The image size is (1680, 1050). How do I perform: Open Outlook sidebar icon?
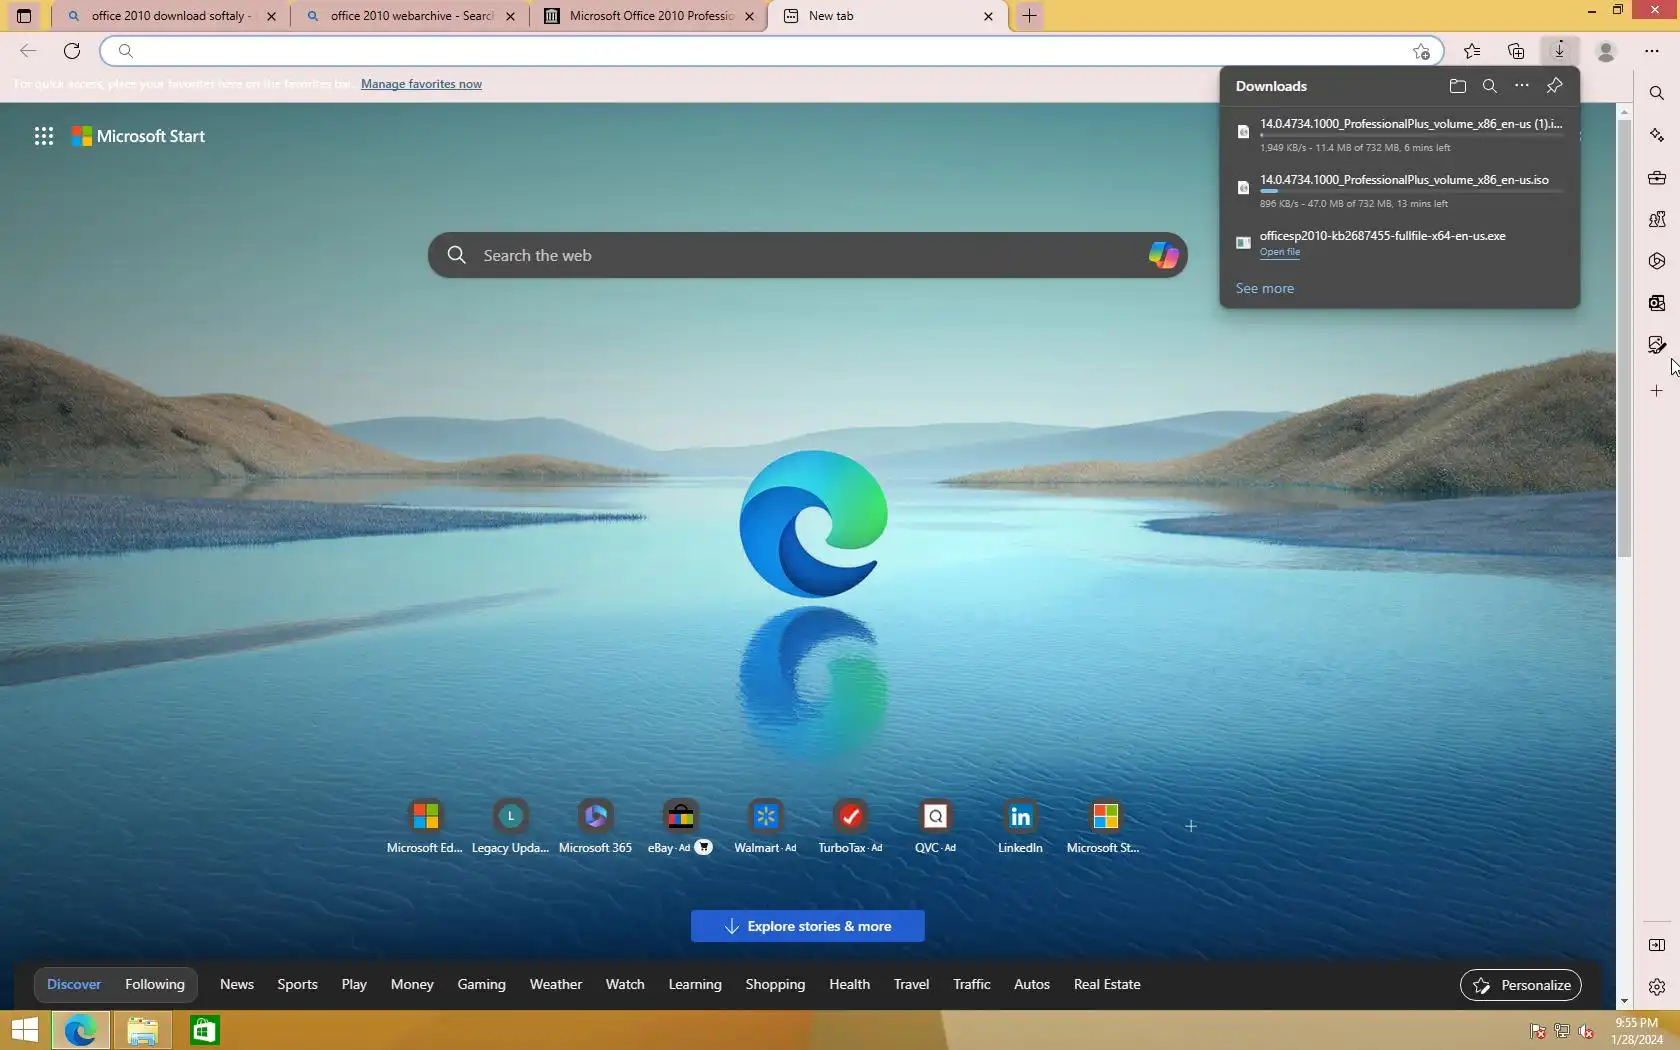[x=1657, y=303]
